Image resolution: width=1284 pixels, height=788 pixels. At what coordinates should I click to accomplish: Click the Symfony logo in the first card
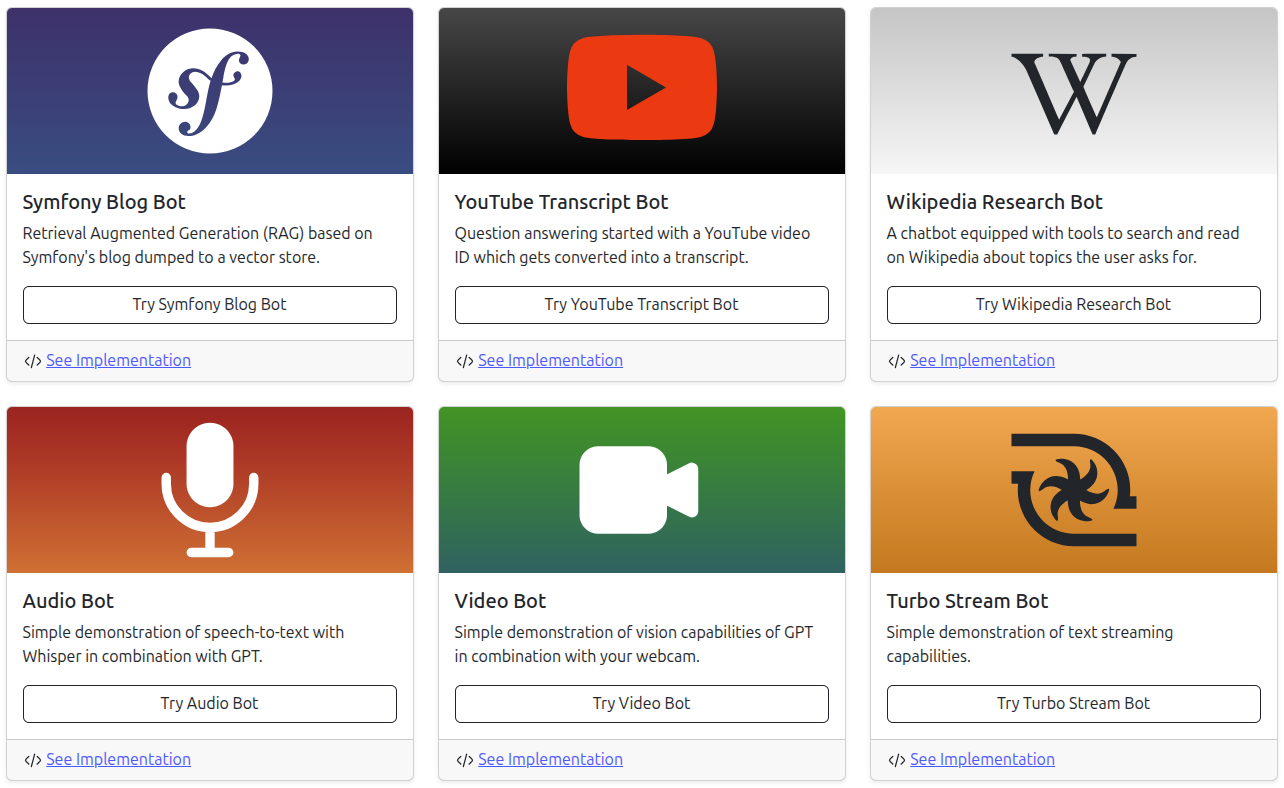[x=210, y=90]
